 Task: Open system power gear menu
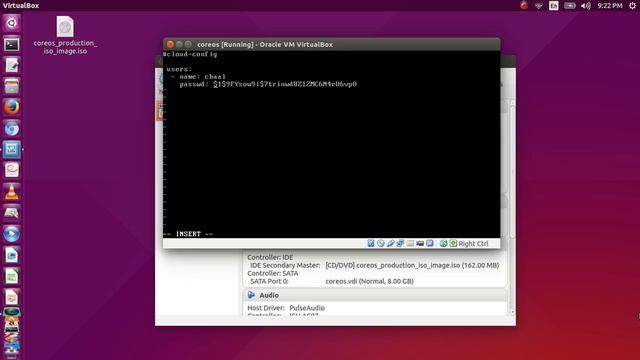pos(633,5)
